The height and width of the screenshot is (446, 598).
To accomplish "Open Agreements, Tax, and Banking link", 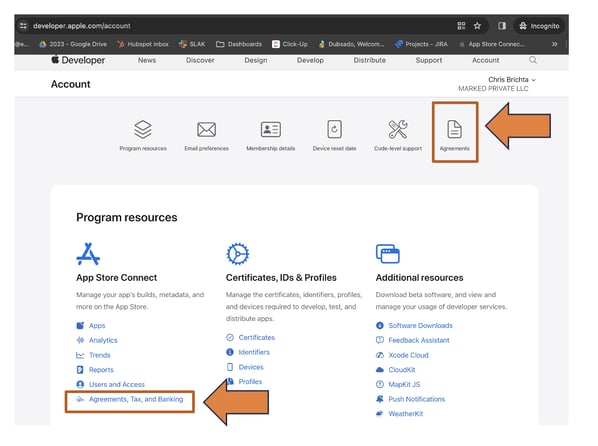I will pos(136,399).
